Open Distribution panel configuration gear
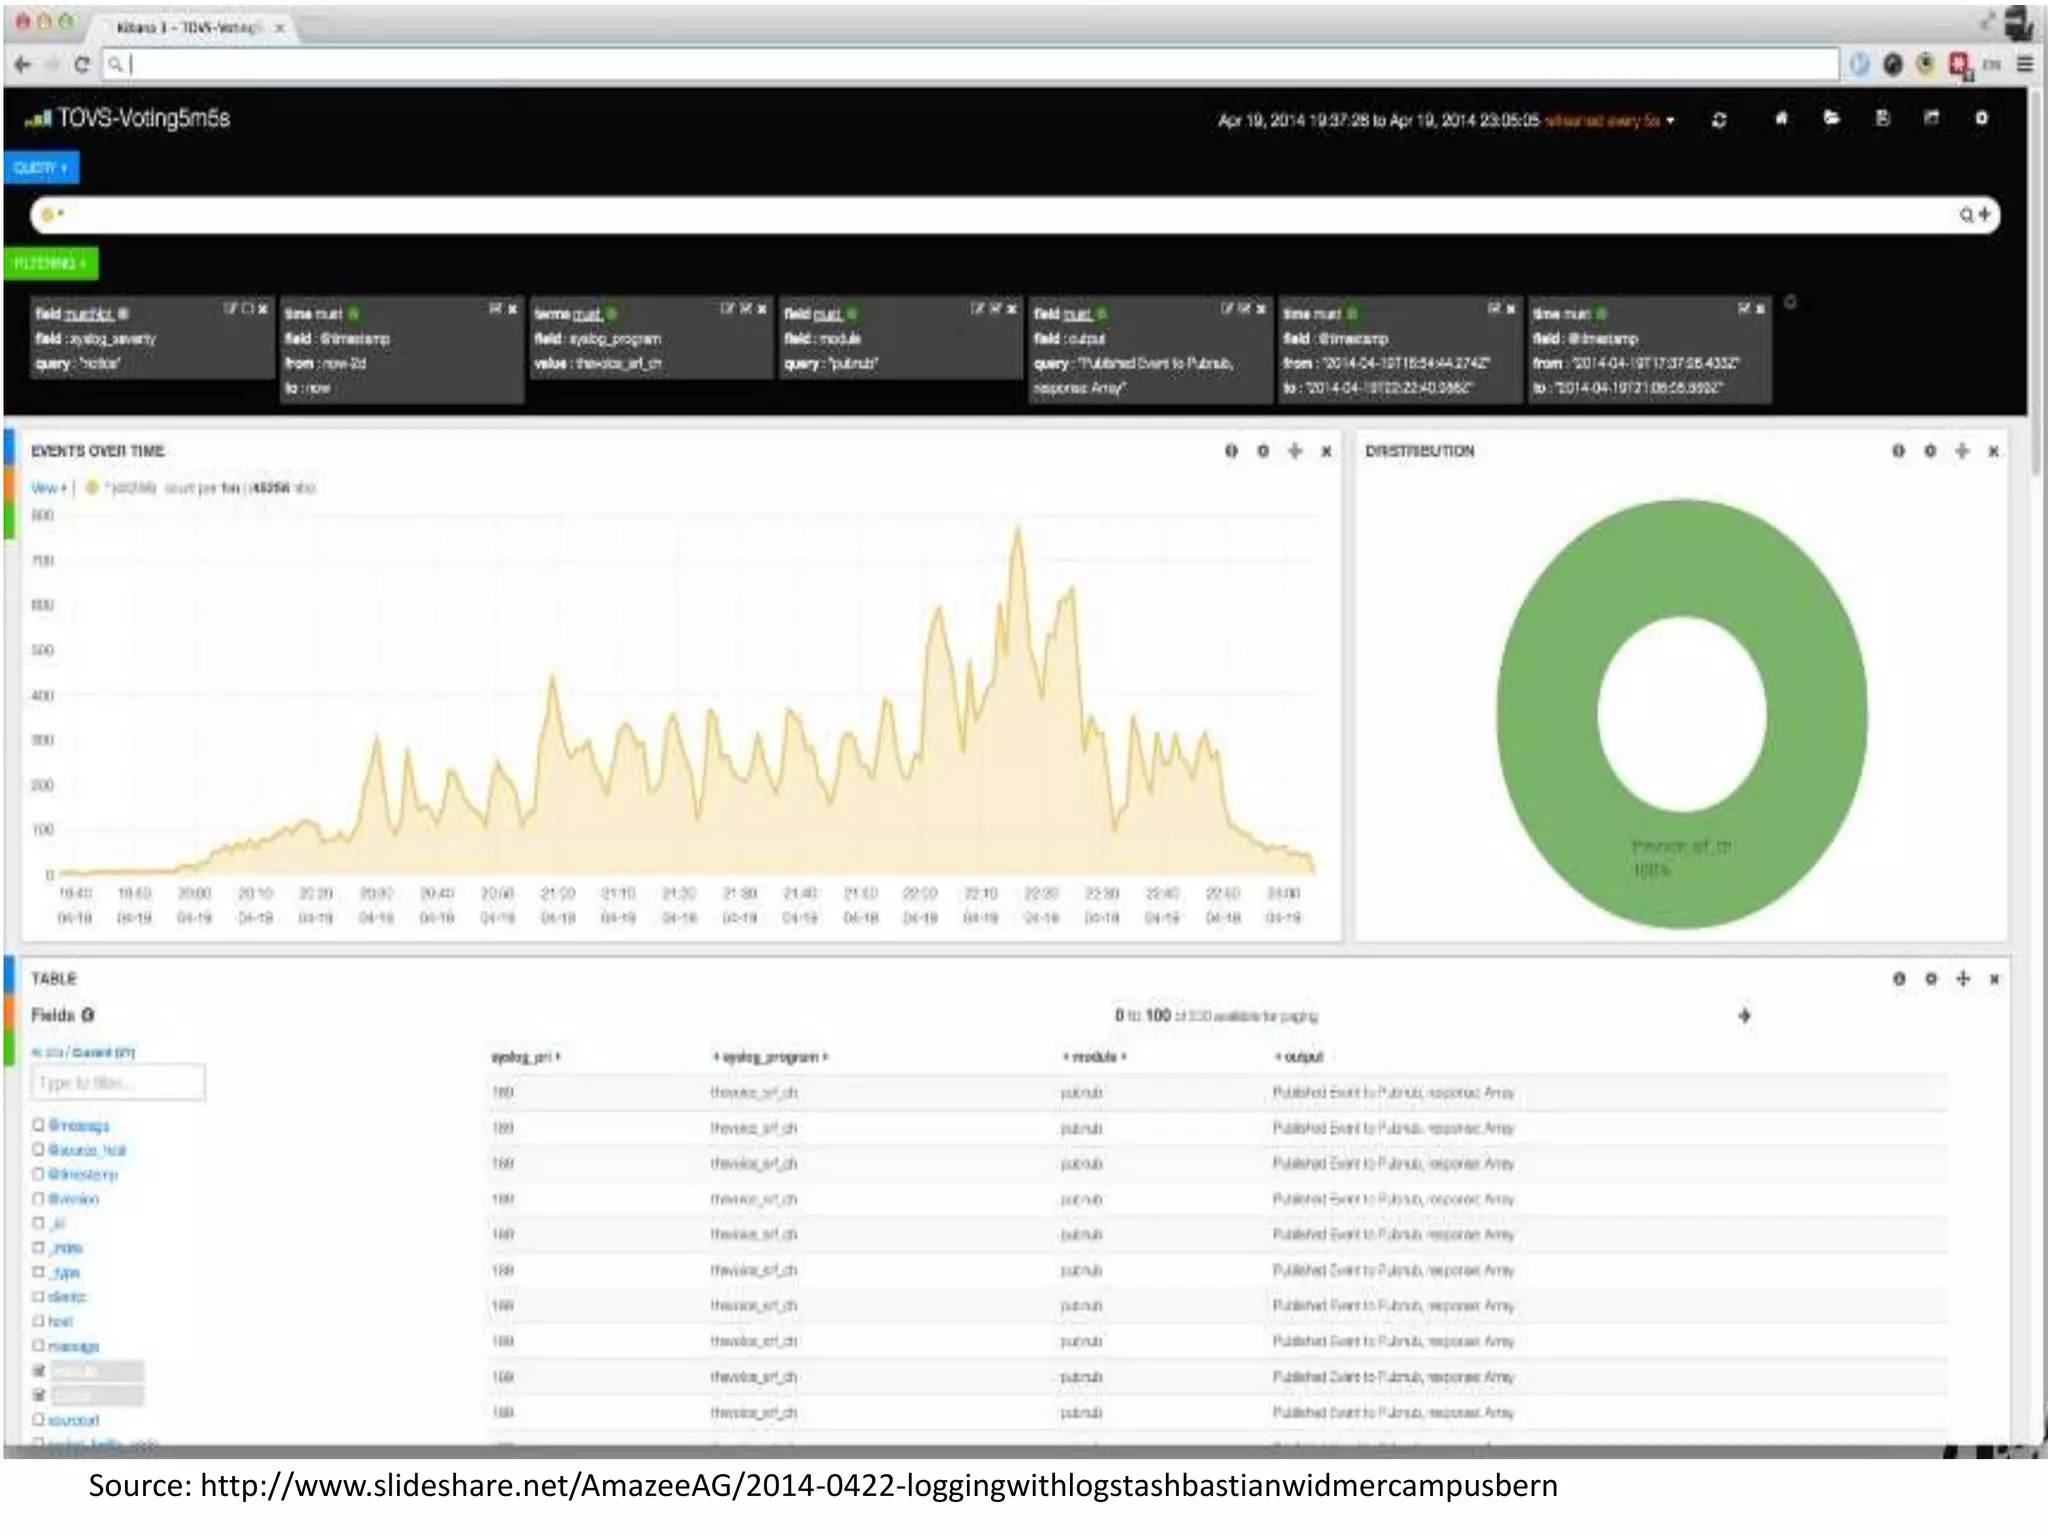2048x1536 pixels. tap(1930, 452)
